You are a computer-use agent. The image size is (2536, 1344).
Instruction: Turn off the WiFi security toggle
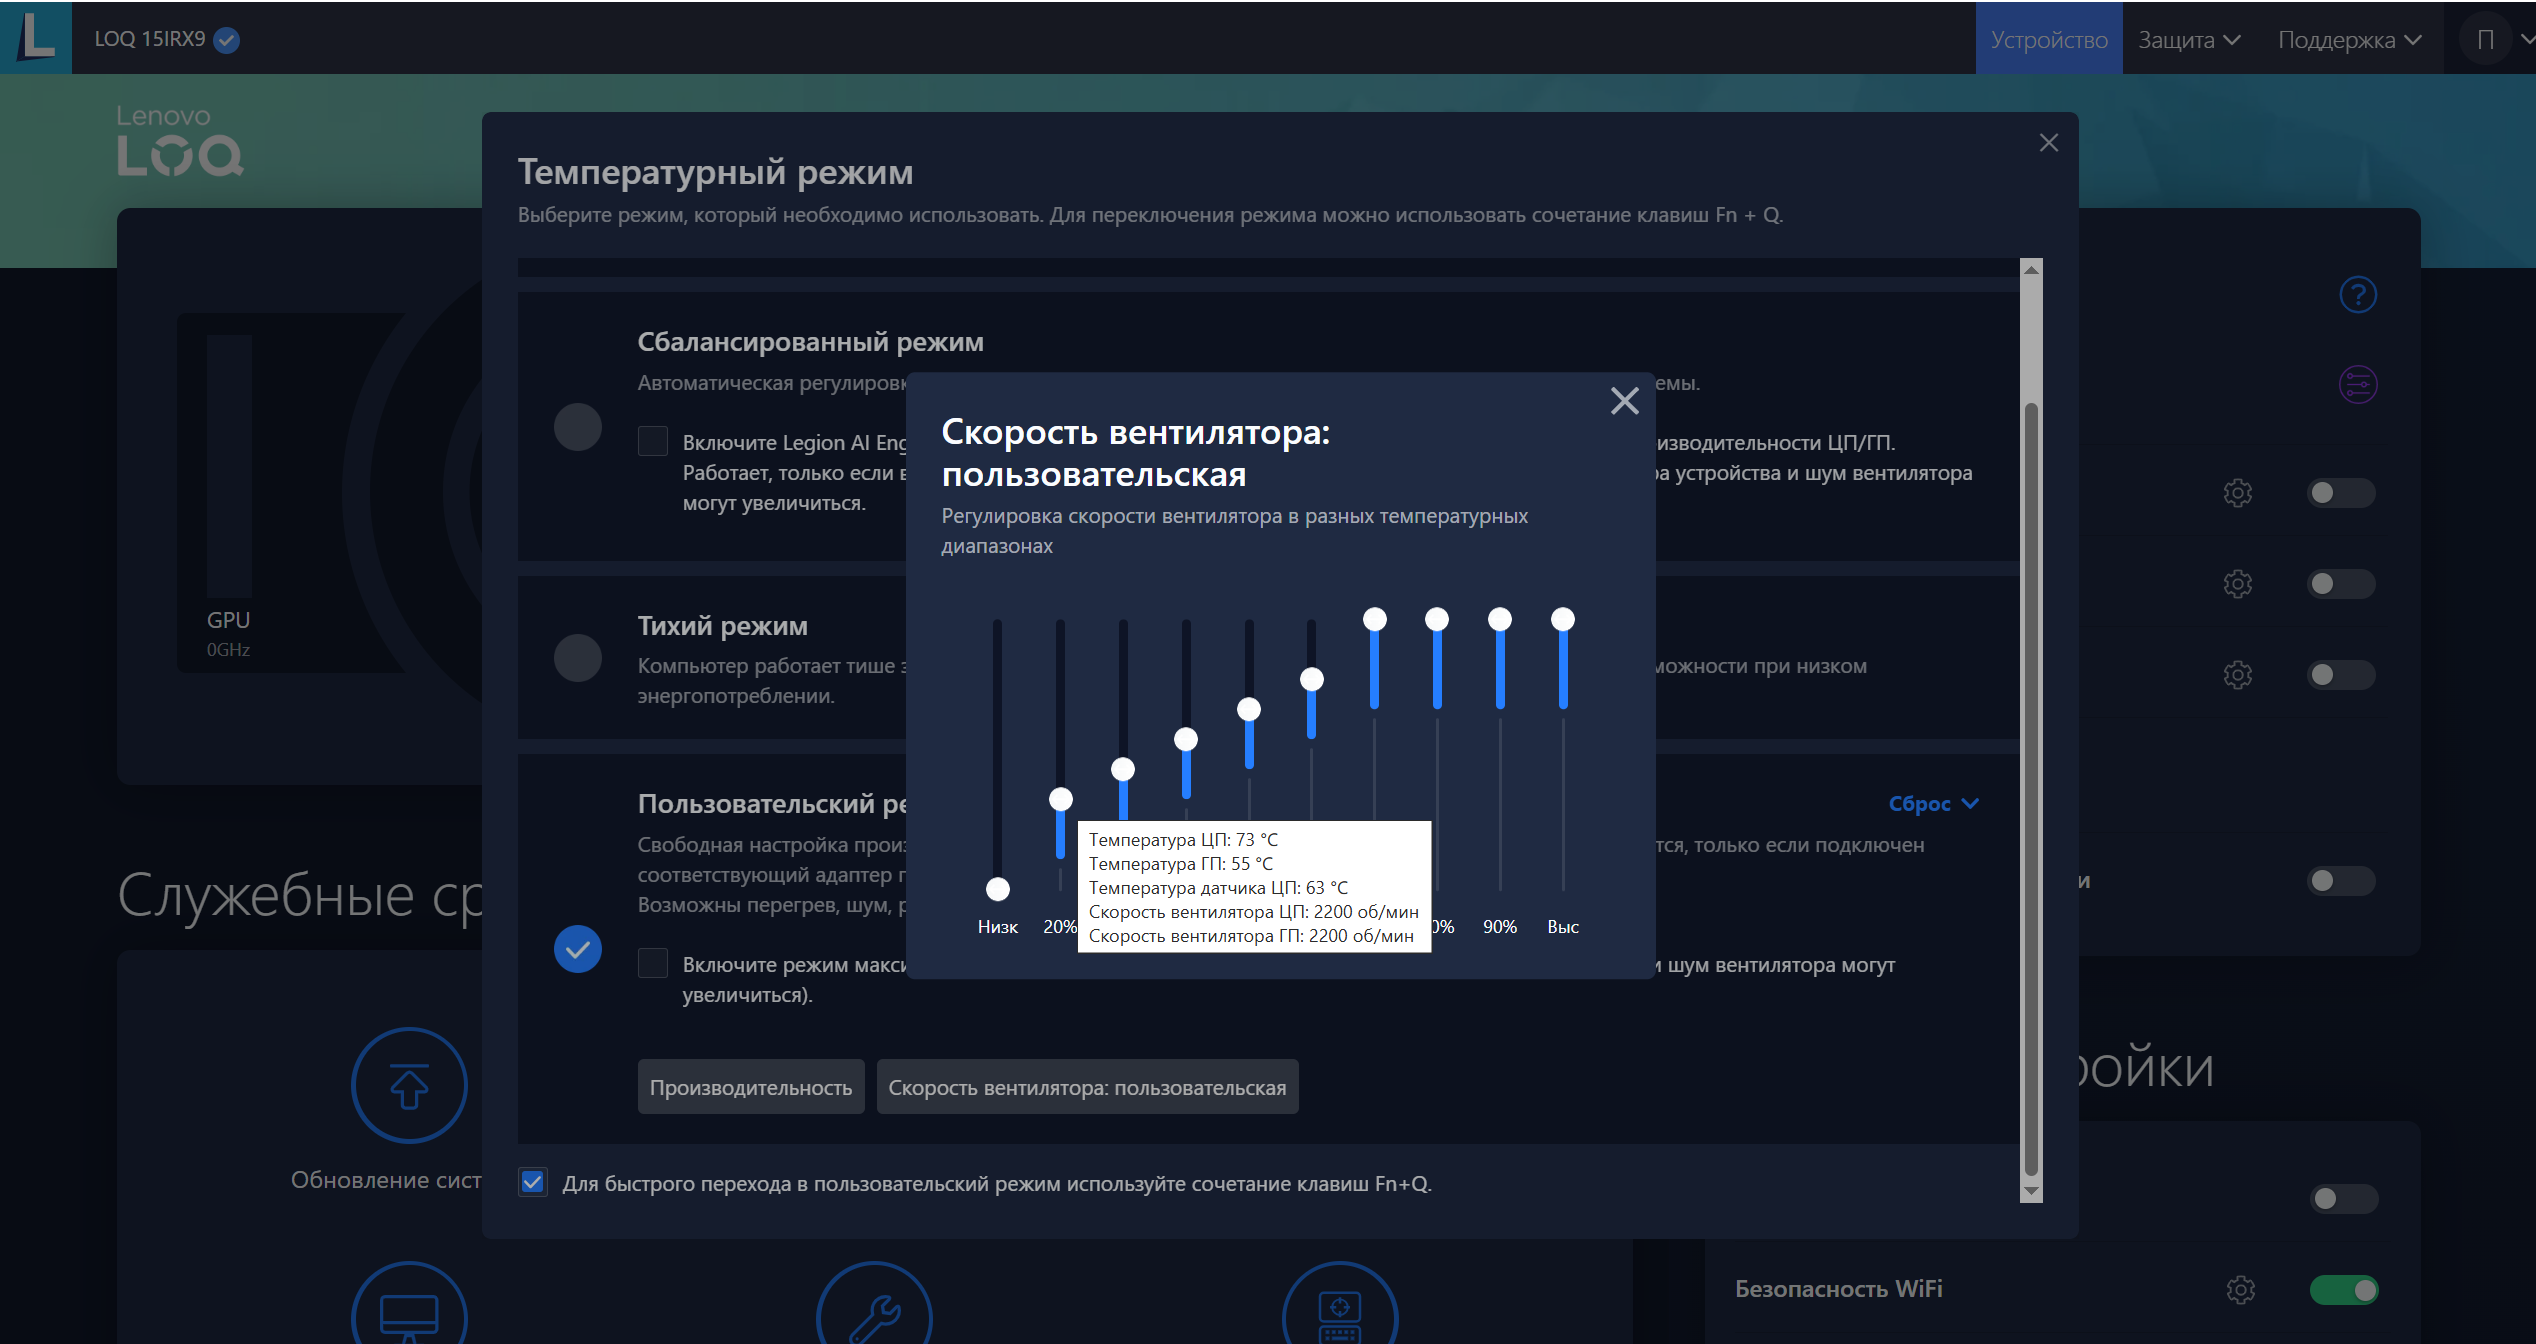[2343, 1290]
